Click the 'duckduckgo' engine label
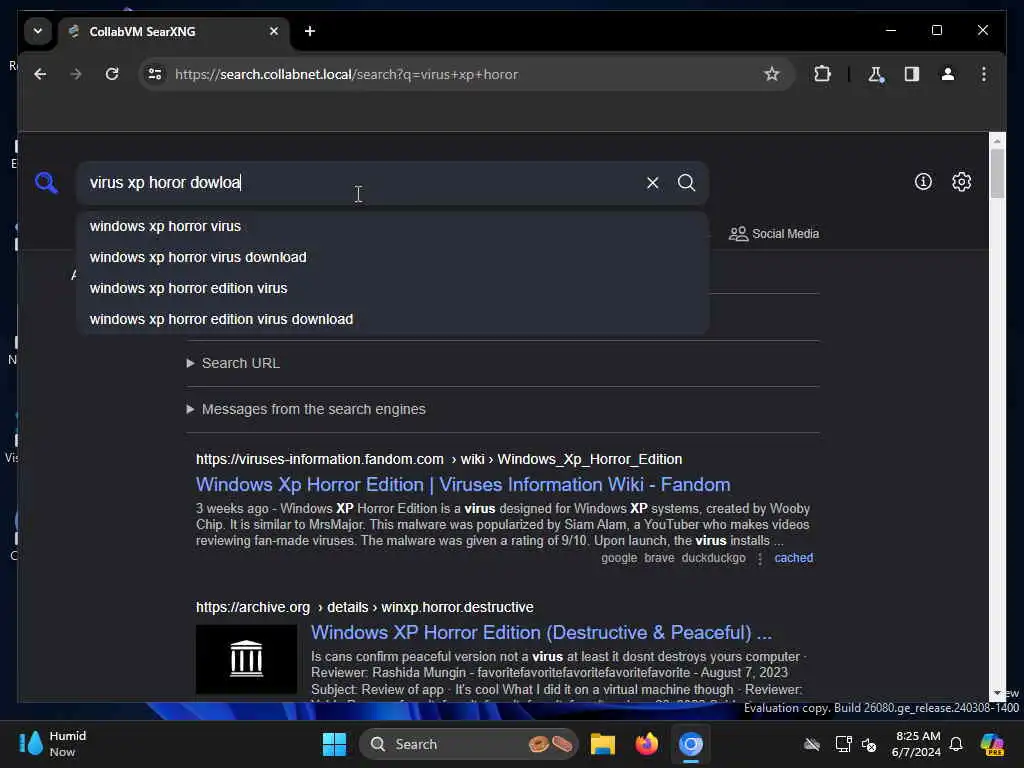 (713, 558)
